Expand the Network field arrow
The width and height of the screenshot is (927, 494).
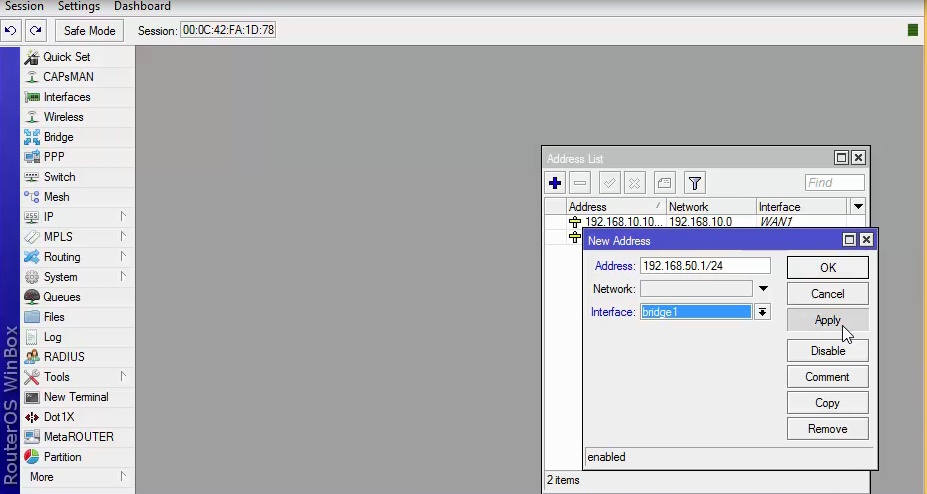(763, 289)
